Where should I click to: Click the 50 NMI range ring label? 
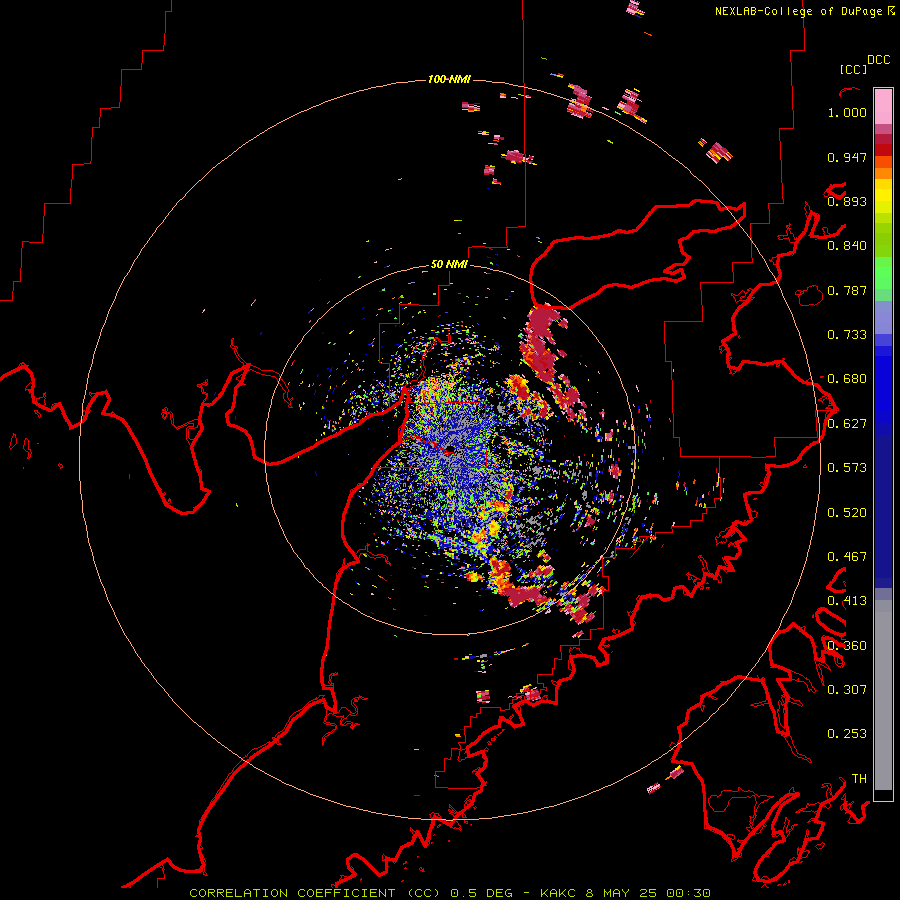(x=449, y=265)
